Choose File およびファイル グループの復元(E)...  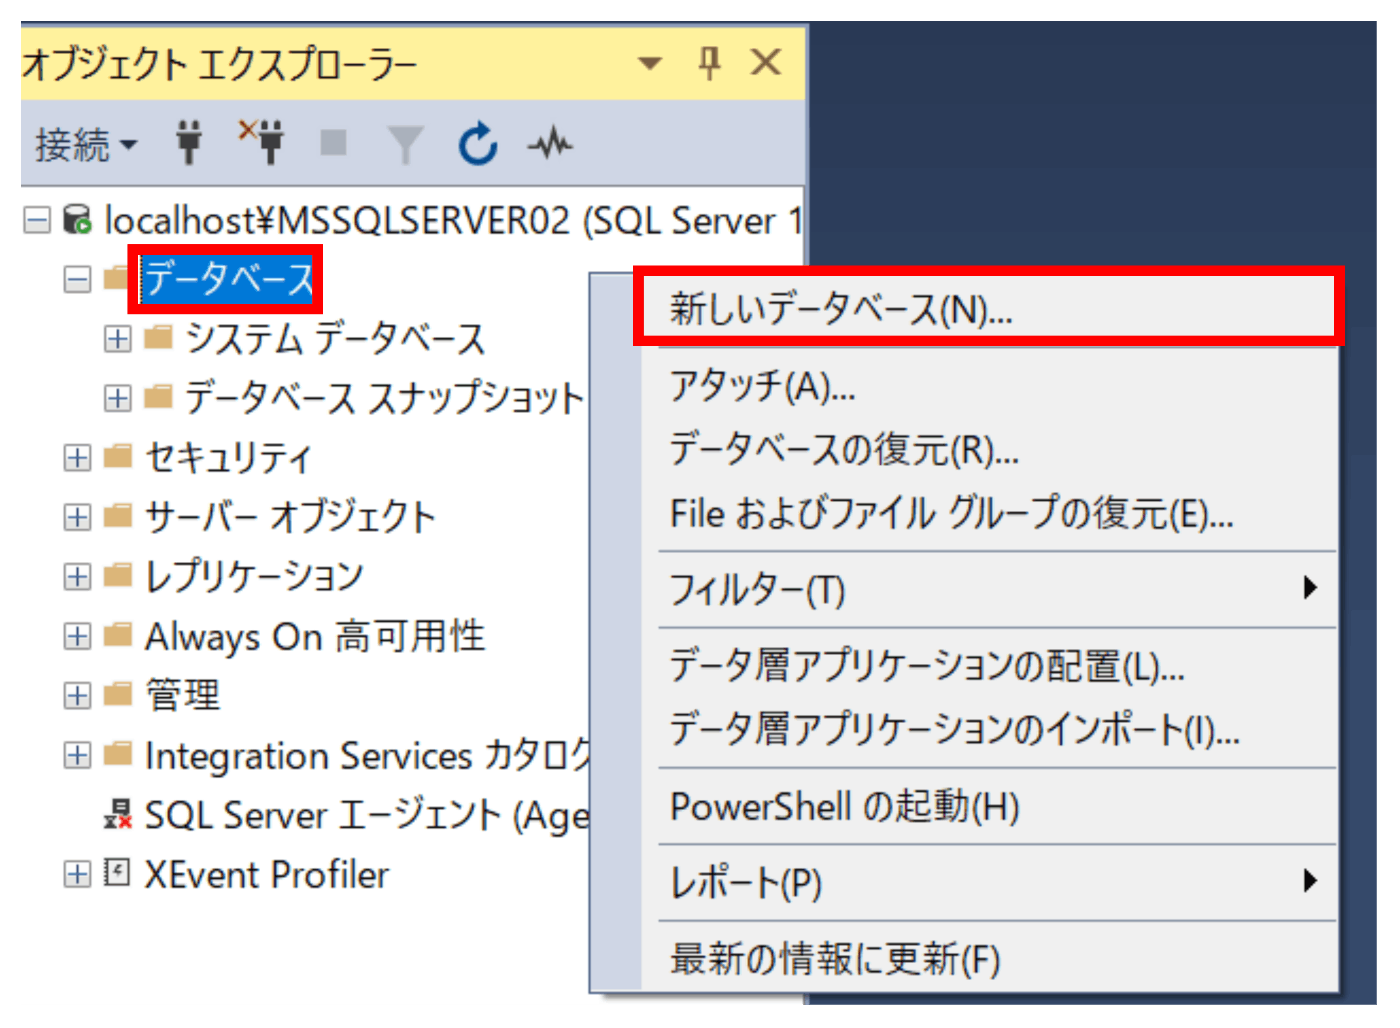tap(989, 514)
